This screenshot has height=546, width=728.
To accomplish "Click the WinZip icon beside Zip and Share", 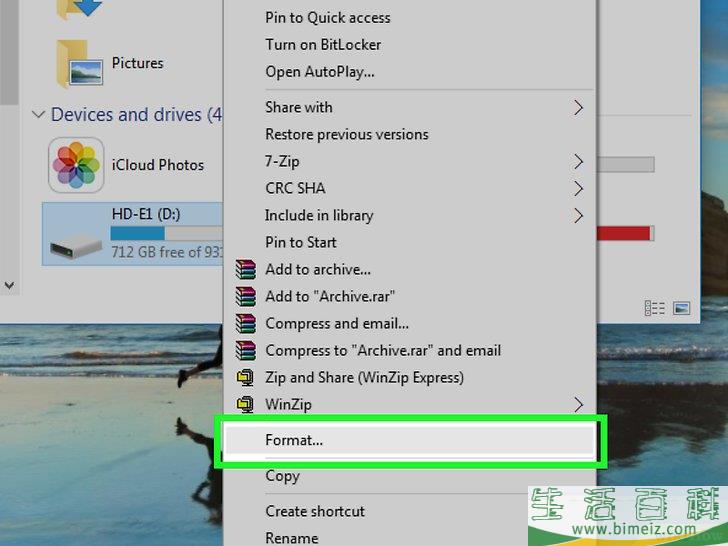I will pyautogui.click(x=245, y=377).
